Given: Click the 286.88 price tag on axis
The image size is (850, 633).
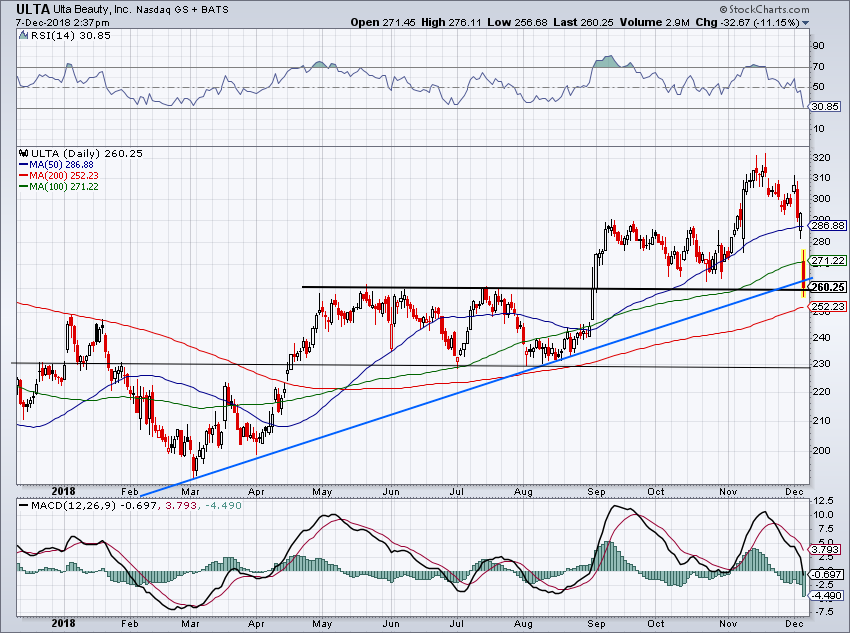Looking at the screenshot, I should coord(828,225).
